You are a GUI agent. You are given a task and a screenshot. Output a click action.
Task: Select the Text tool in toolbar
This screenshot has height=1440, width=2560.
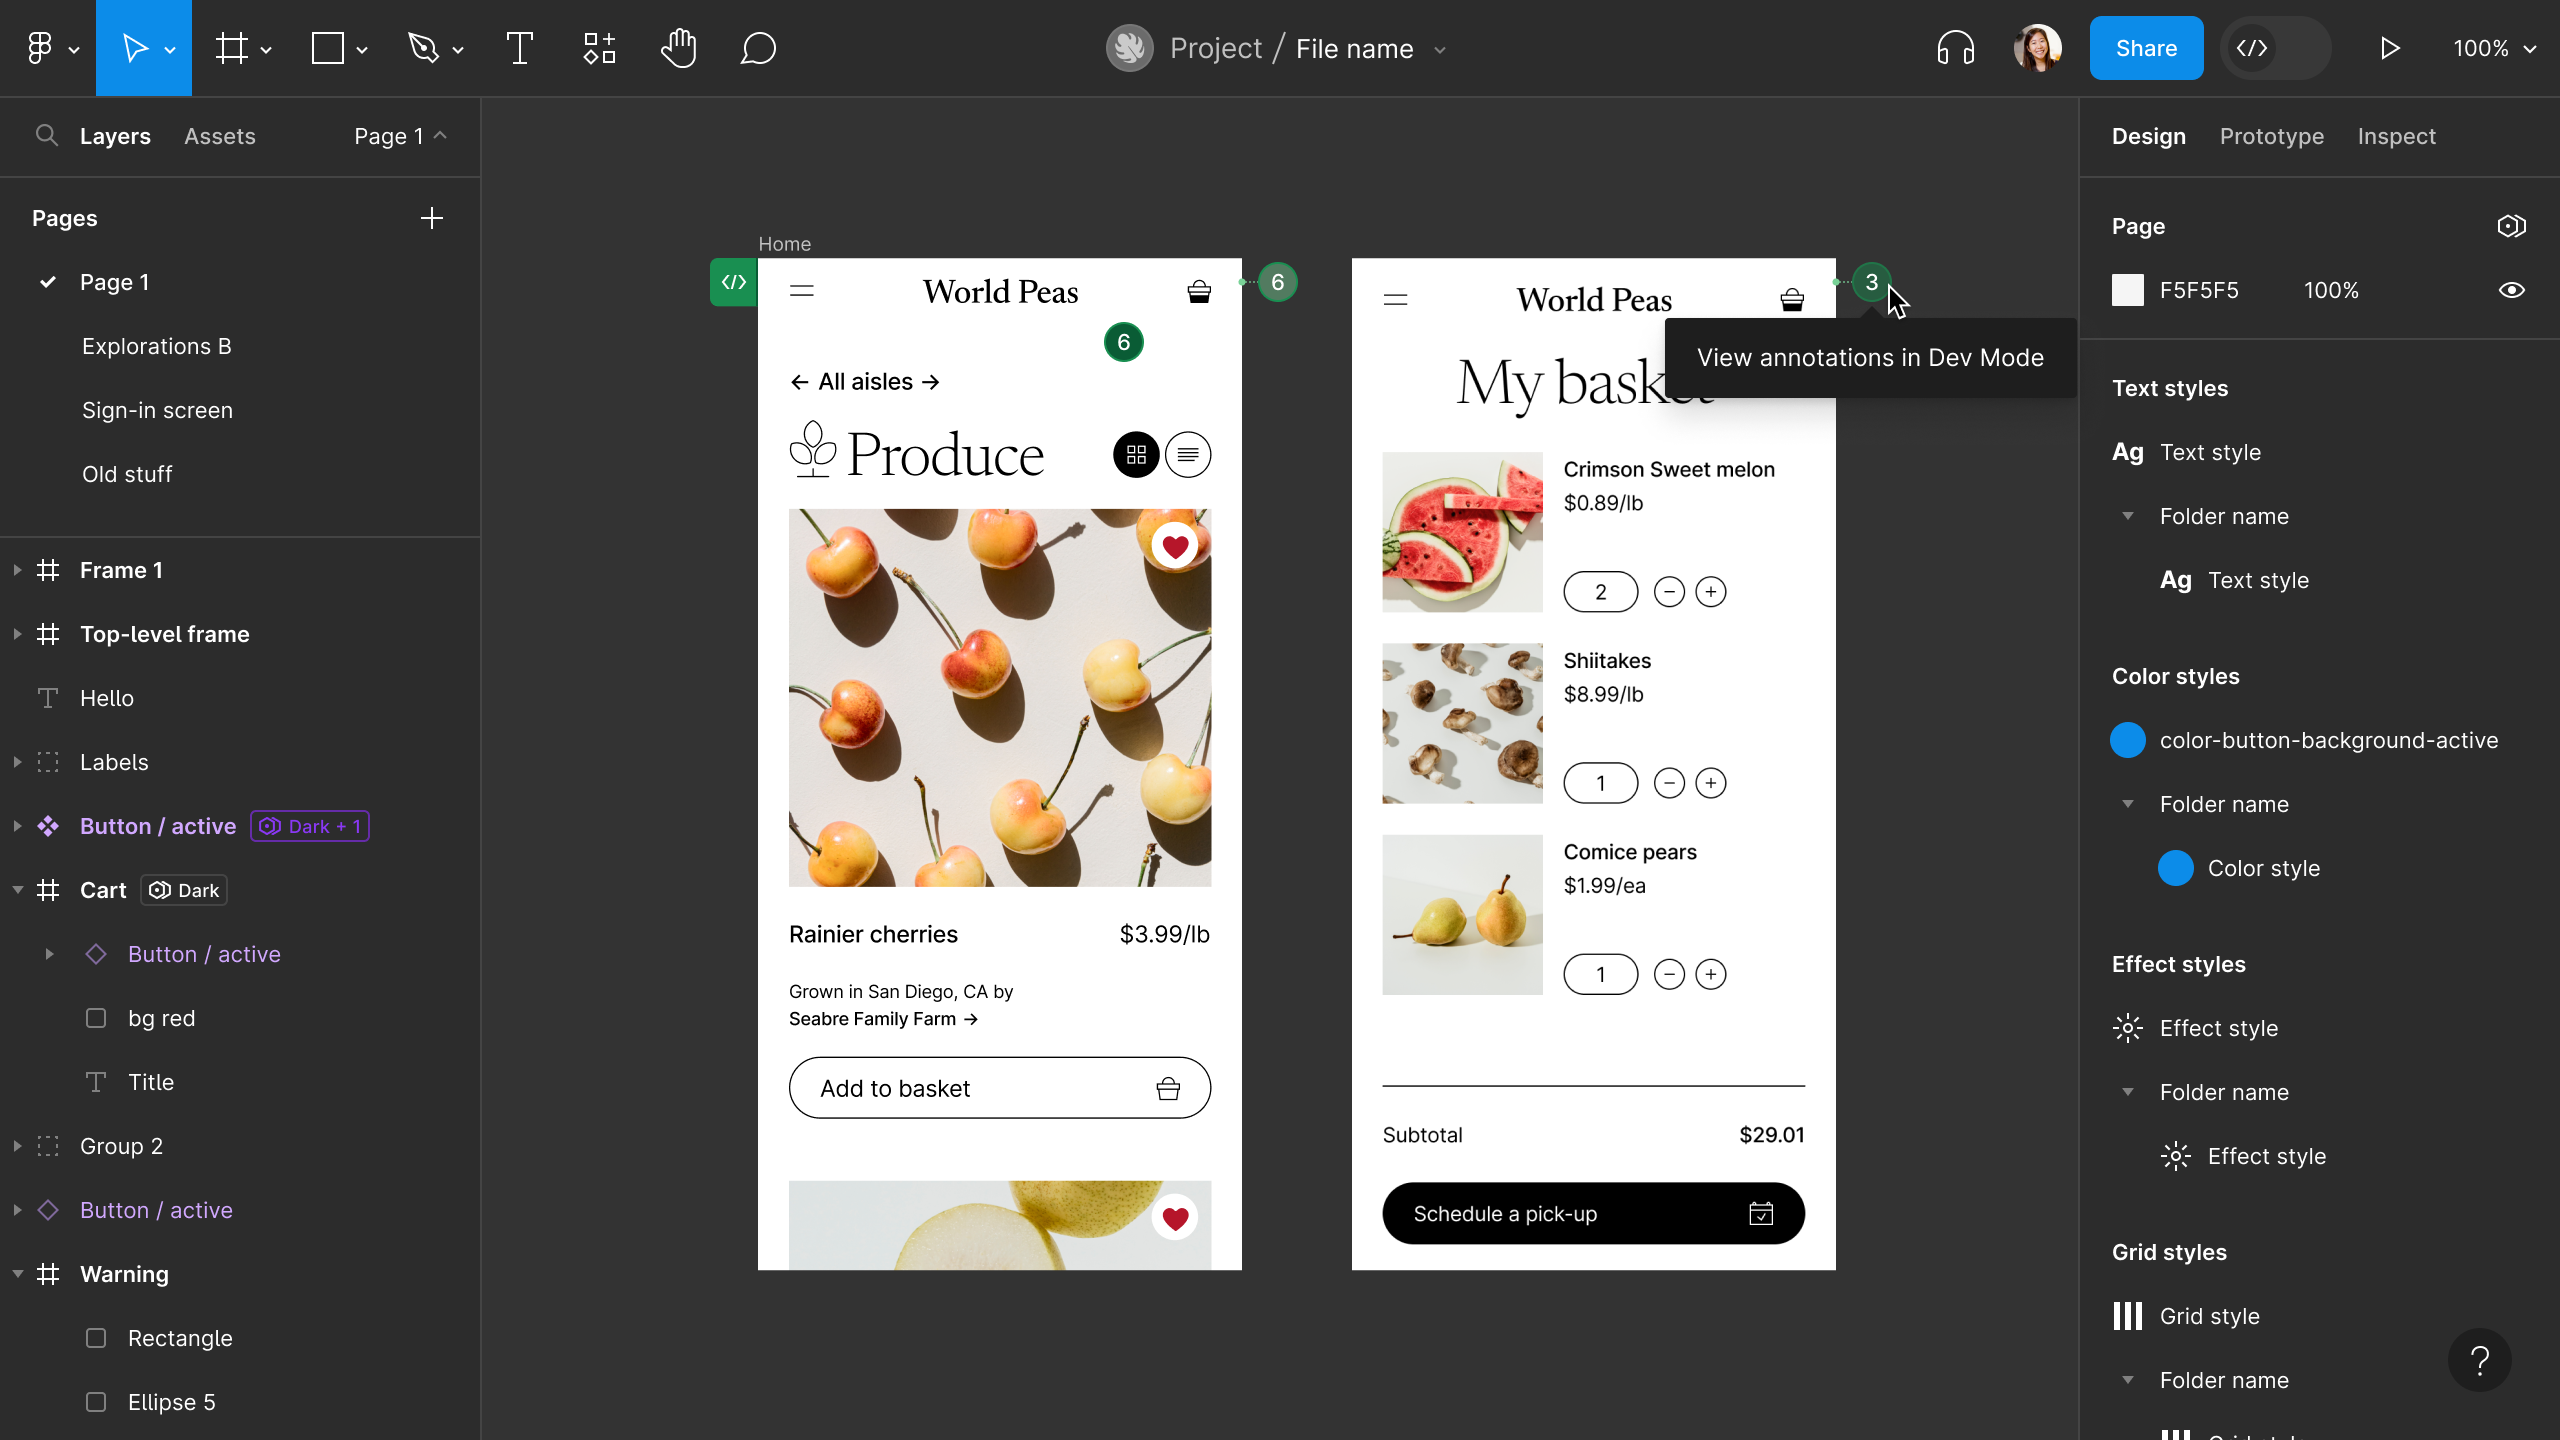(520, 49)
